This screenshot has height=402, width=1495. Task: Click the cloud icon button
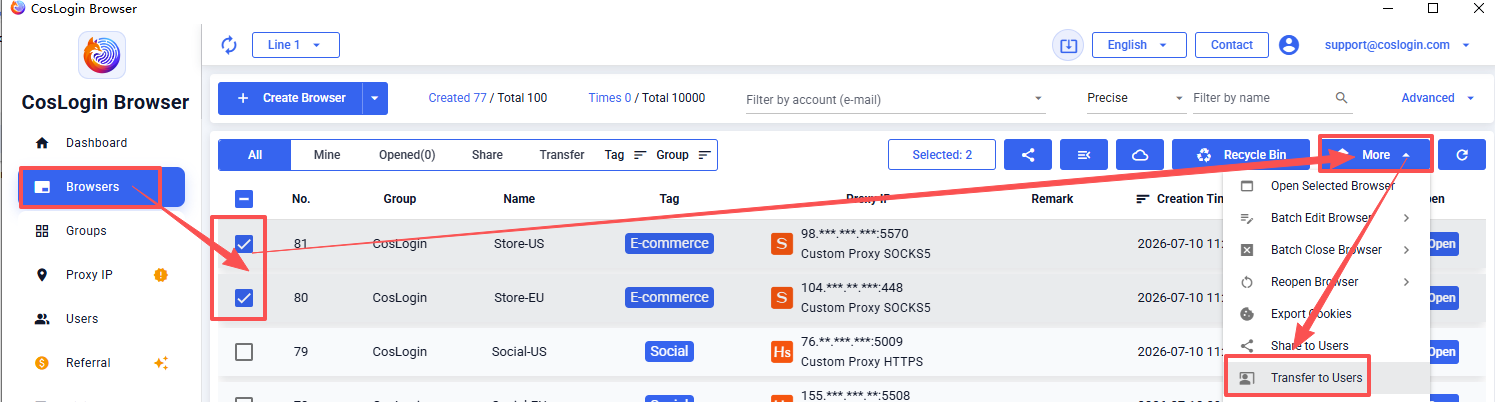[1140, 155]
